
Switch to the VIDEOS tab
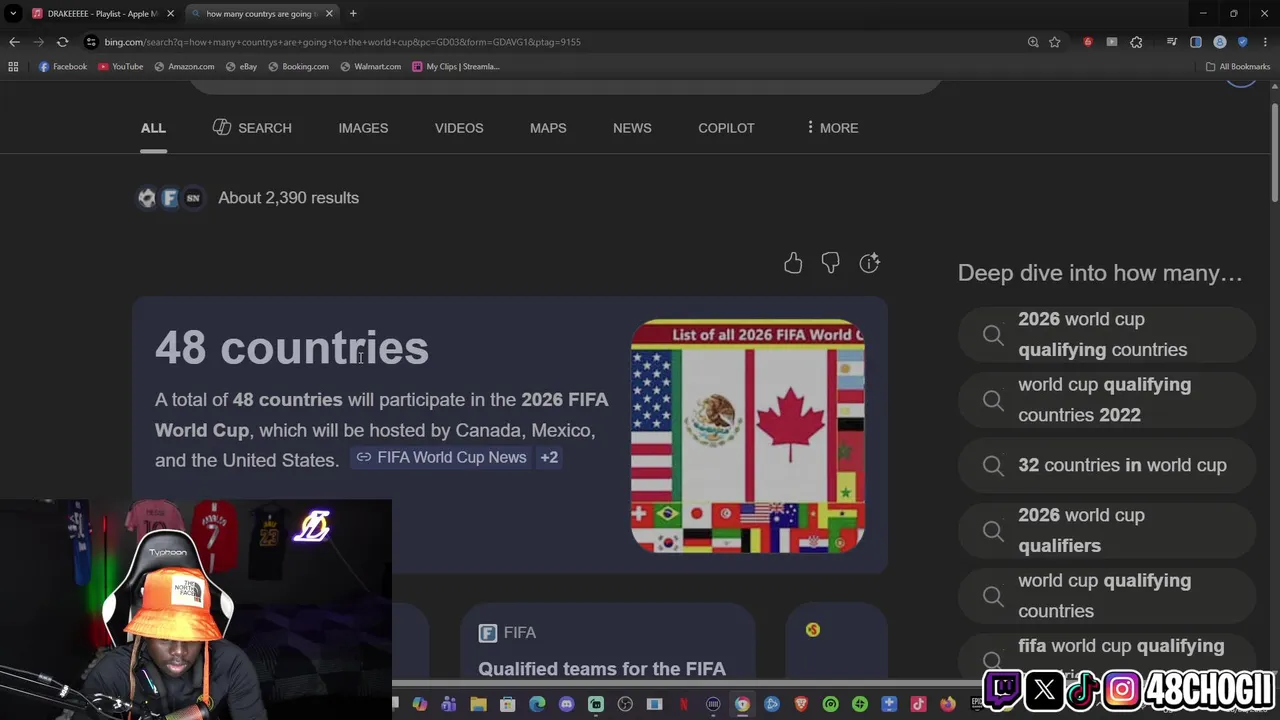click(459, 128)
